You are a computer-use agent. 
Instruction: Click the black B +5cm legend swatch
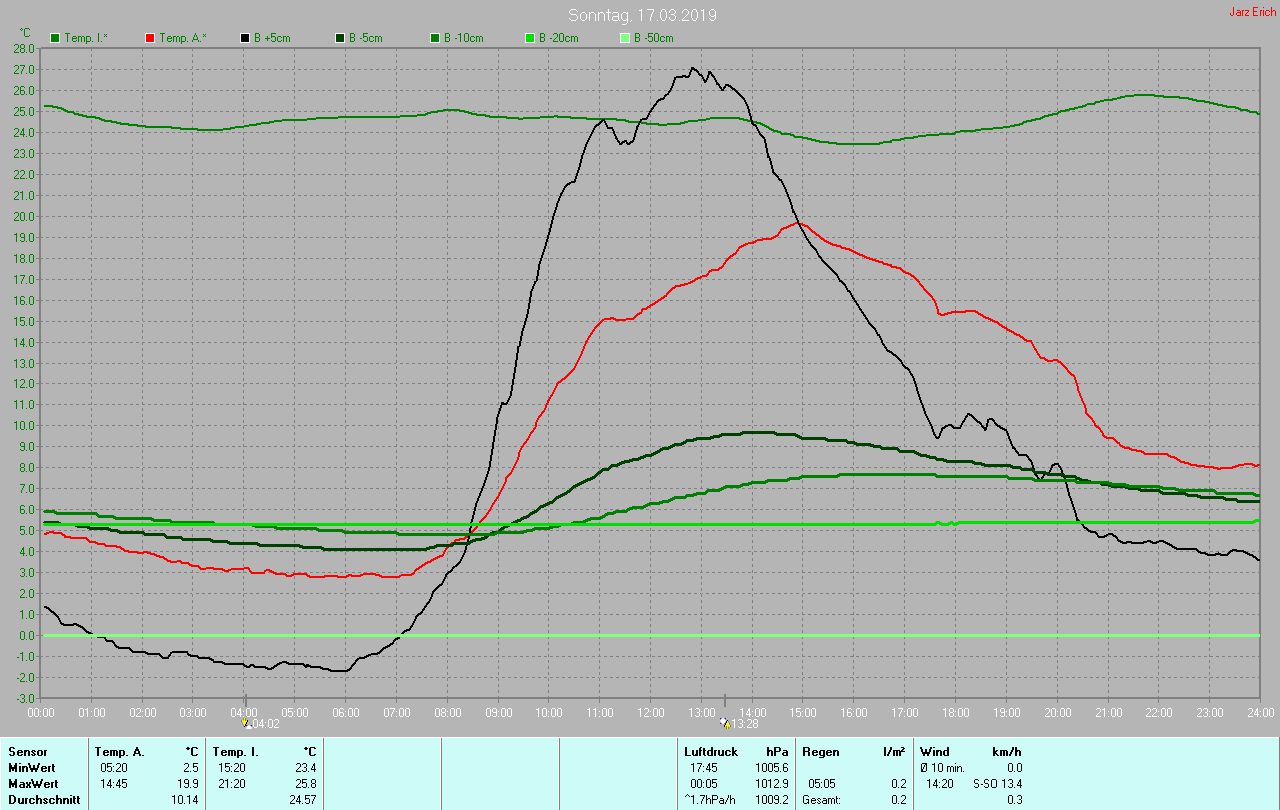pos(245,38)
